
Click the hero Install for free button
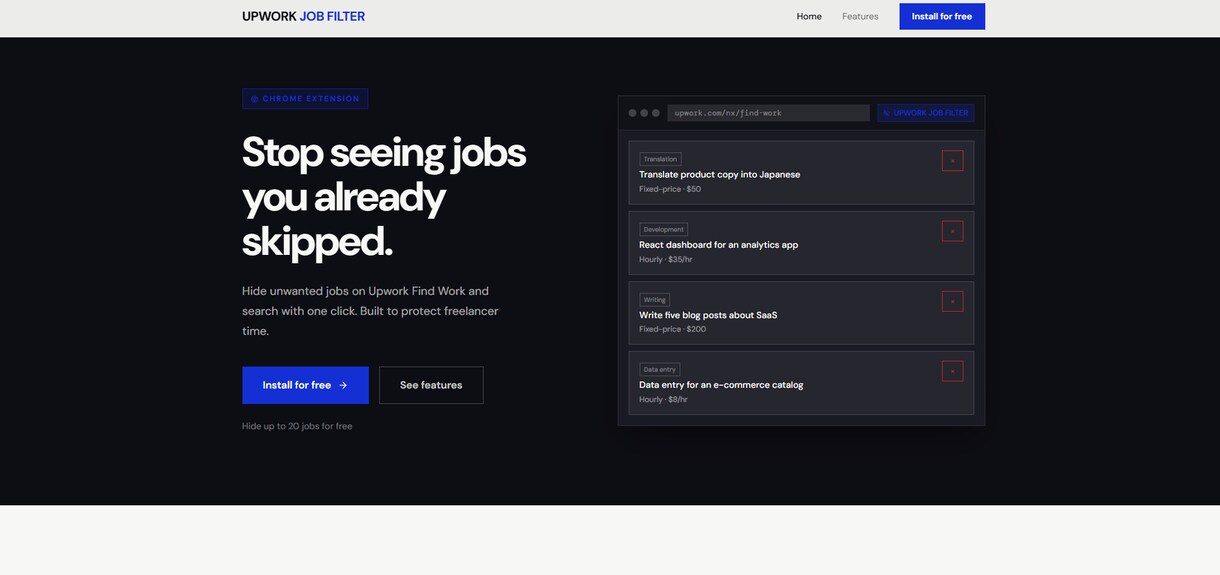(x=305, y=385)
